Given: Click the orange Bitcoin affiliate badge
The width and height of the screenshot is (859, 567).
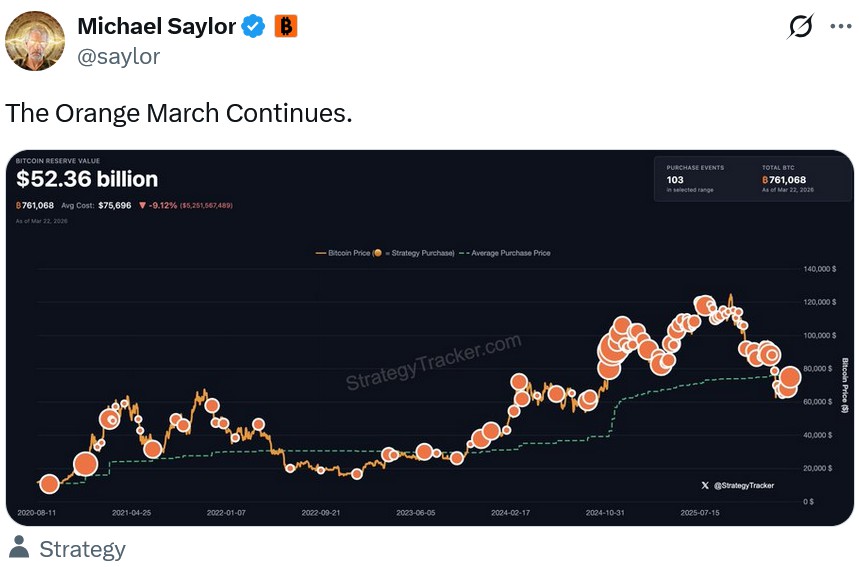Looking at the screenshot, I should click(286, 26).
